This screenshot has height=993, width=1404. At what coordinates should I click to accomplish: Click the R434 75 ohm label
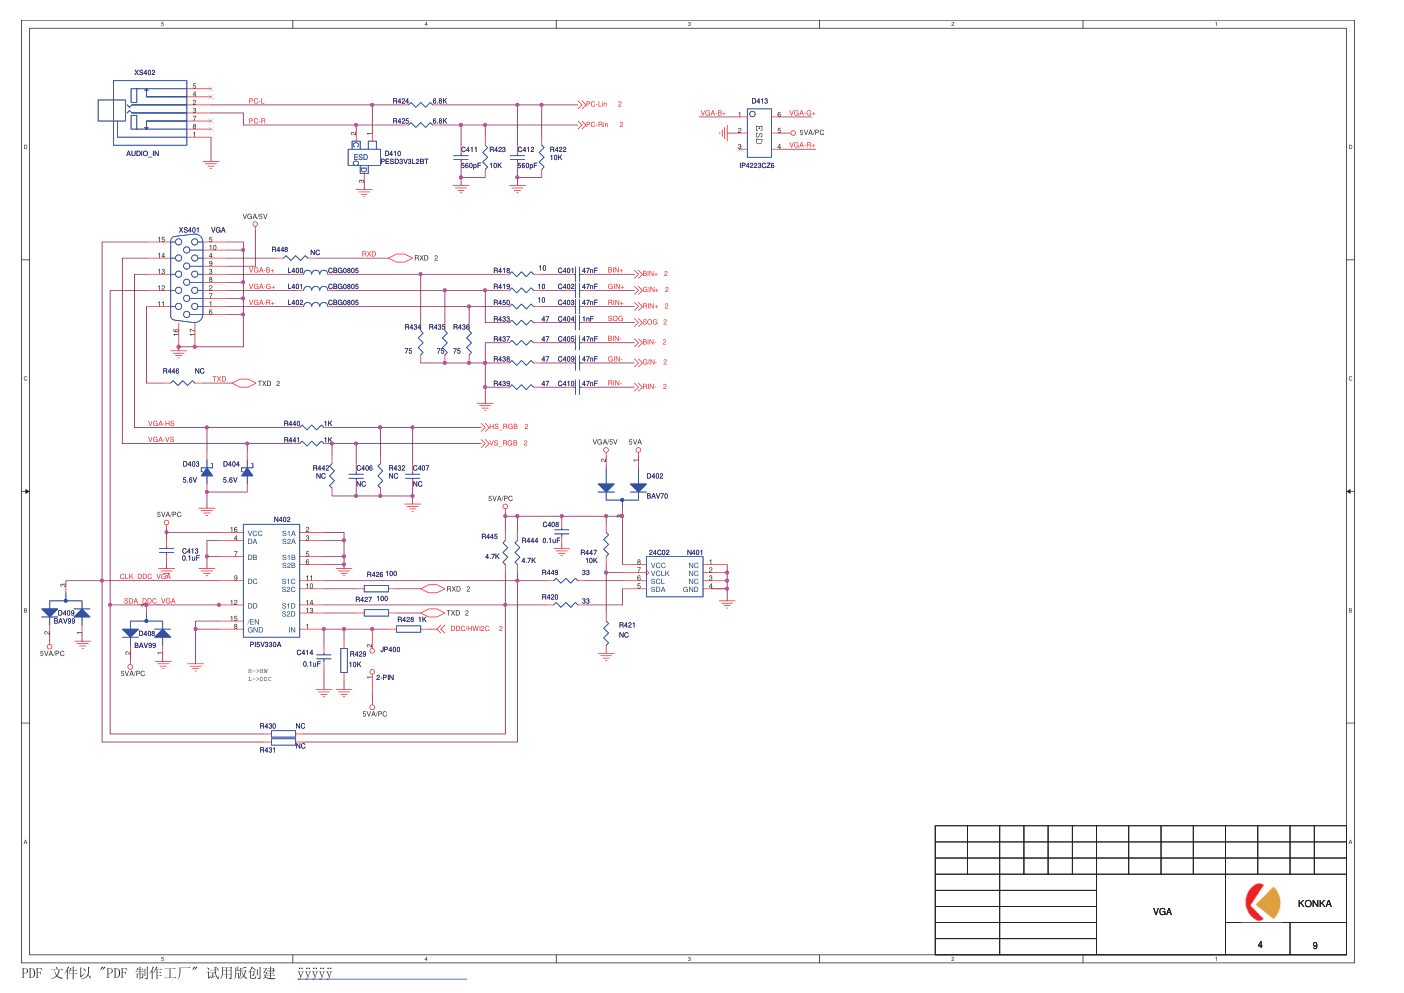click(x=413, y=327)
